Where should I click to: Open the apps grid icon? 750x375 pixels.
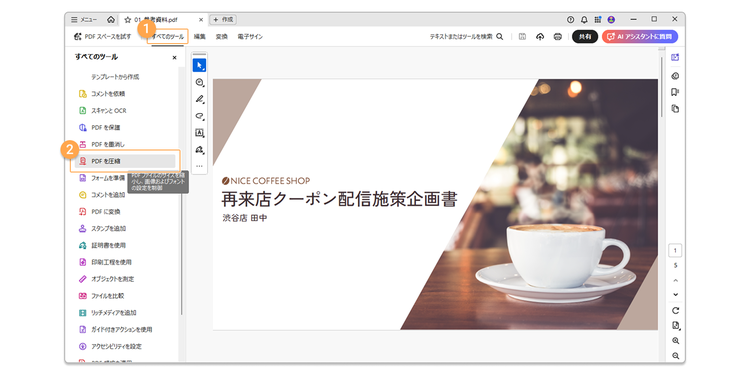[598, 20]
